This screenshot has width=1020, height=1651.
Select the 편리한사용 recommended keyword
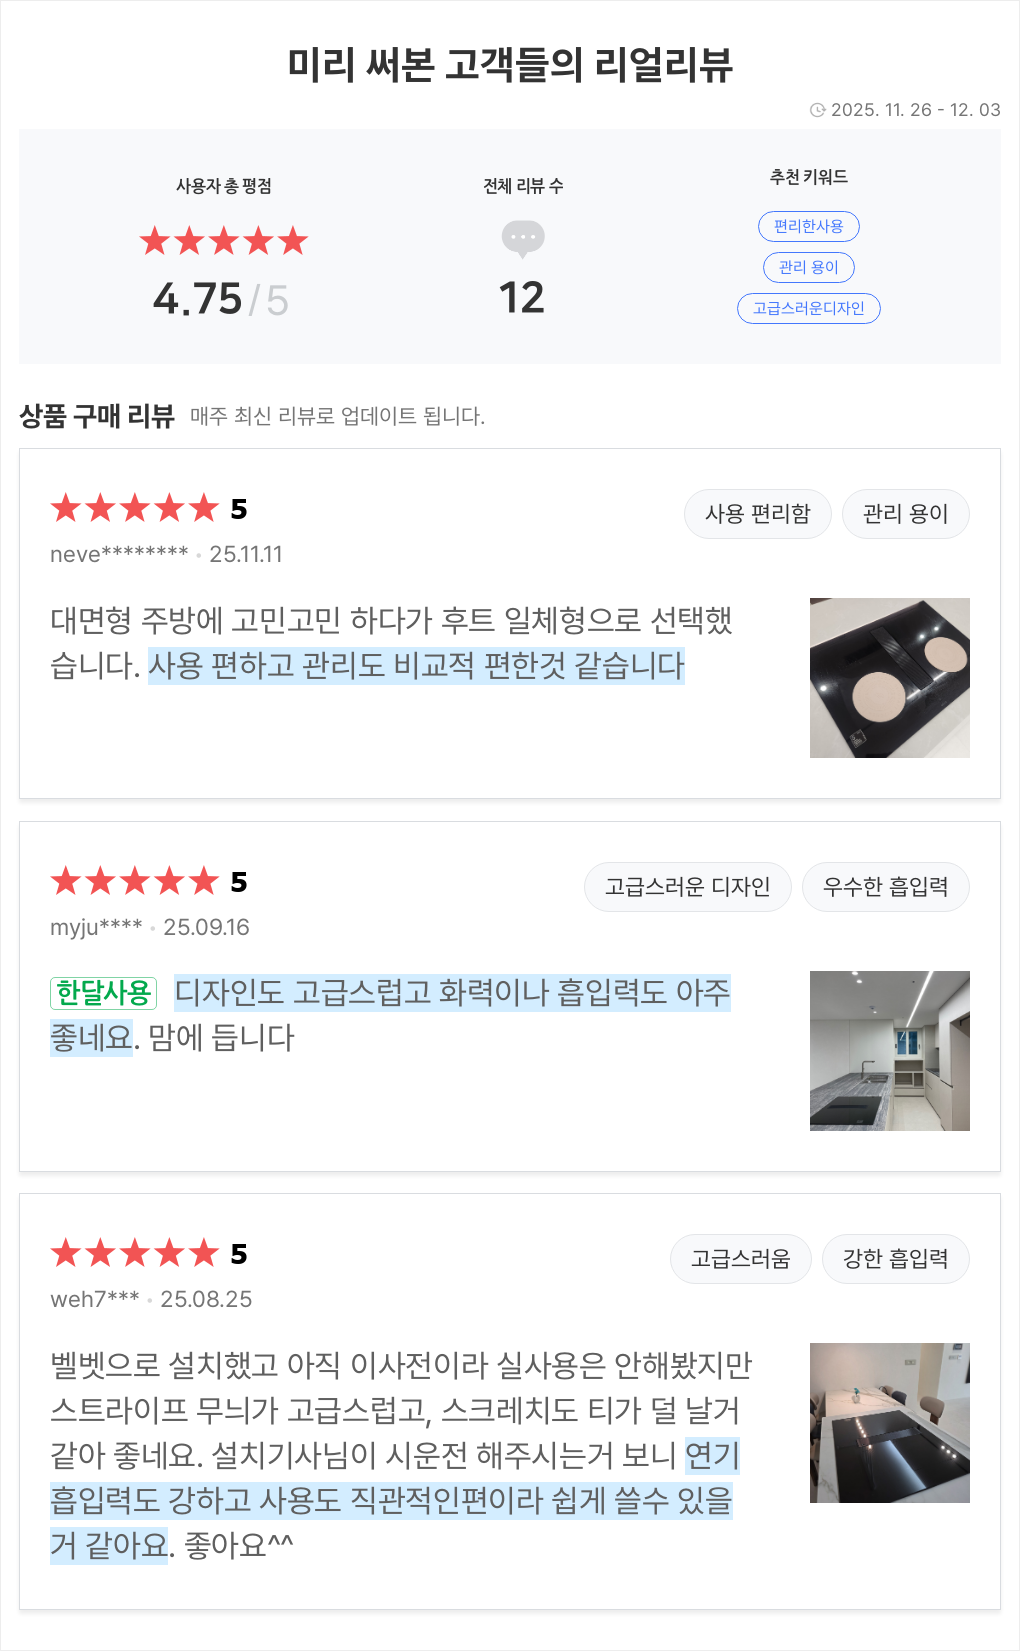808,226
